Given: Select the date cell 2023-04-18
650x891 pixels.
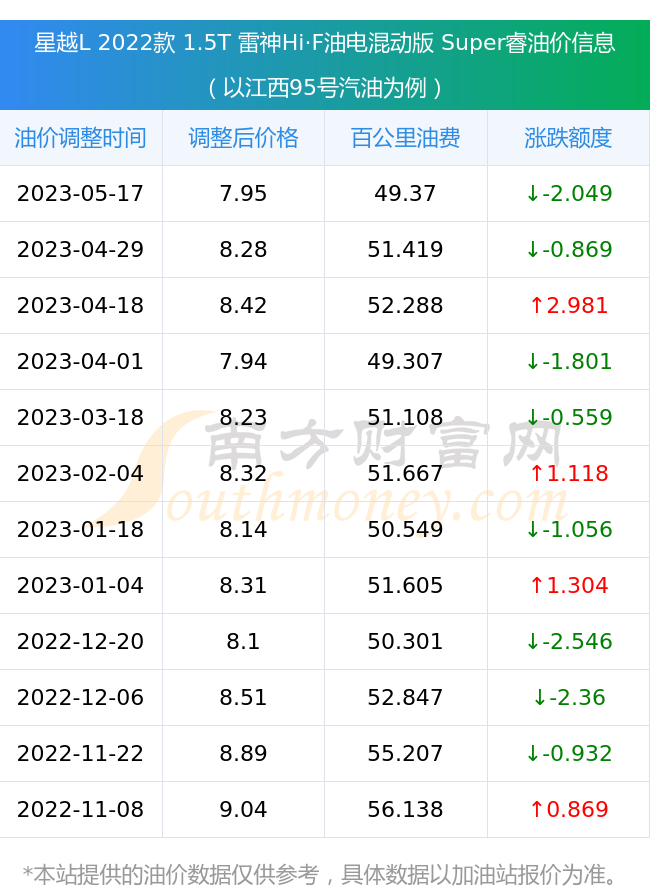Looking at the screenshot, I should tap(81, 305).
